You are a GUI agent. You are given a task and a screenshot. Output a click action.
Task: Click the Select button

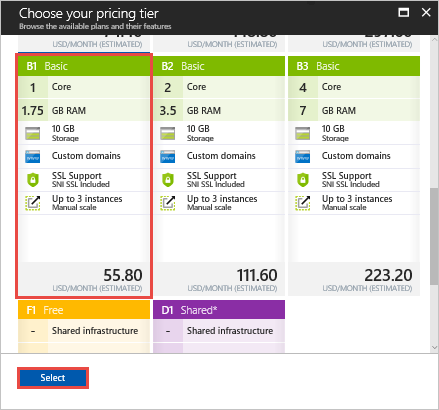(x=53, y=378)
